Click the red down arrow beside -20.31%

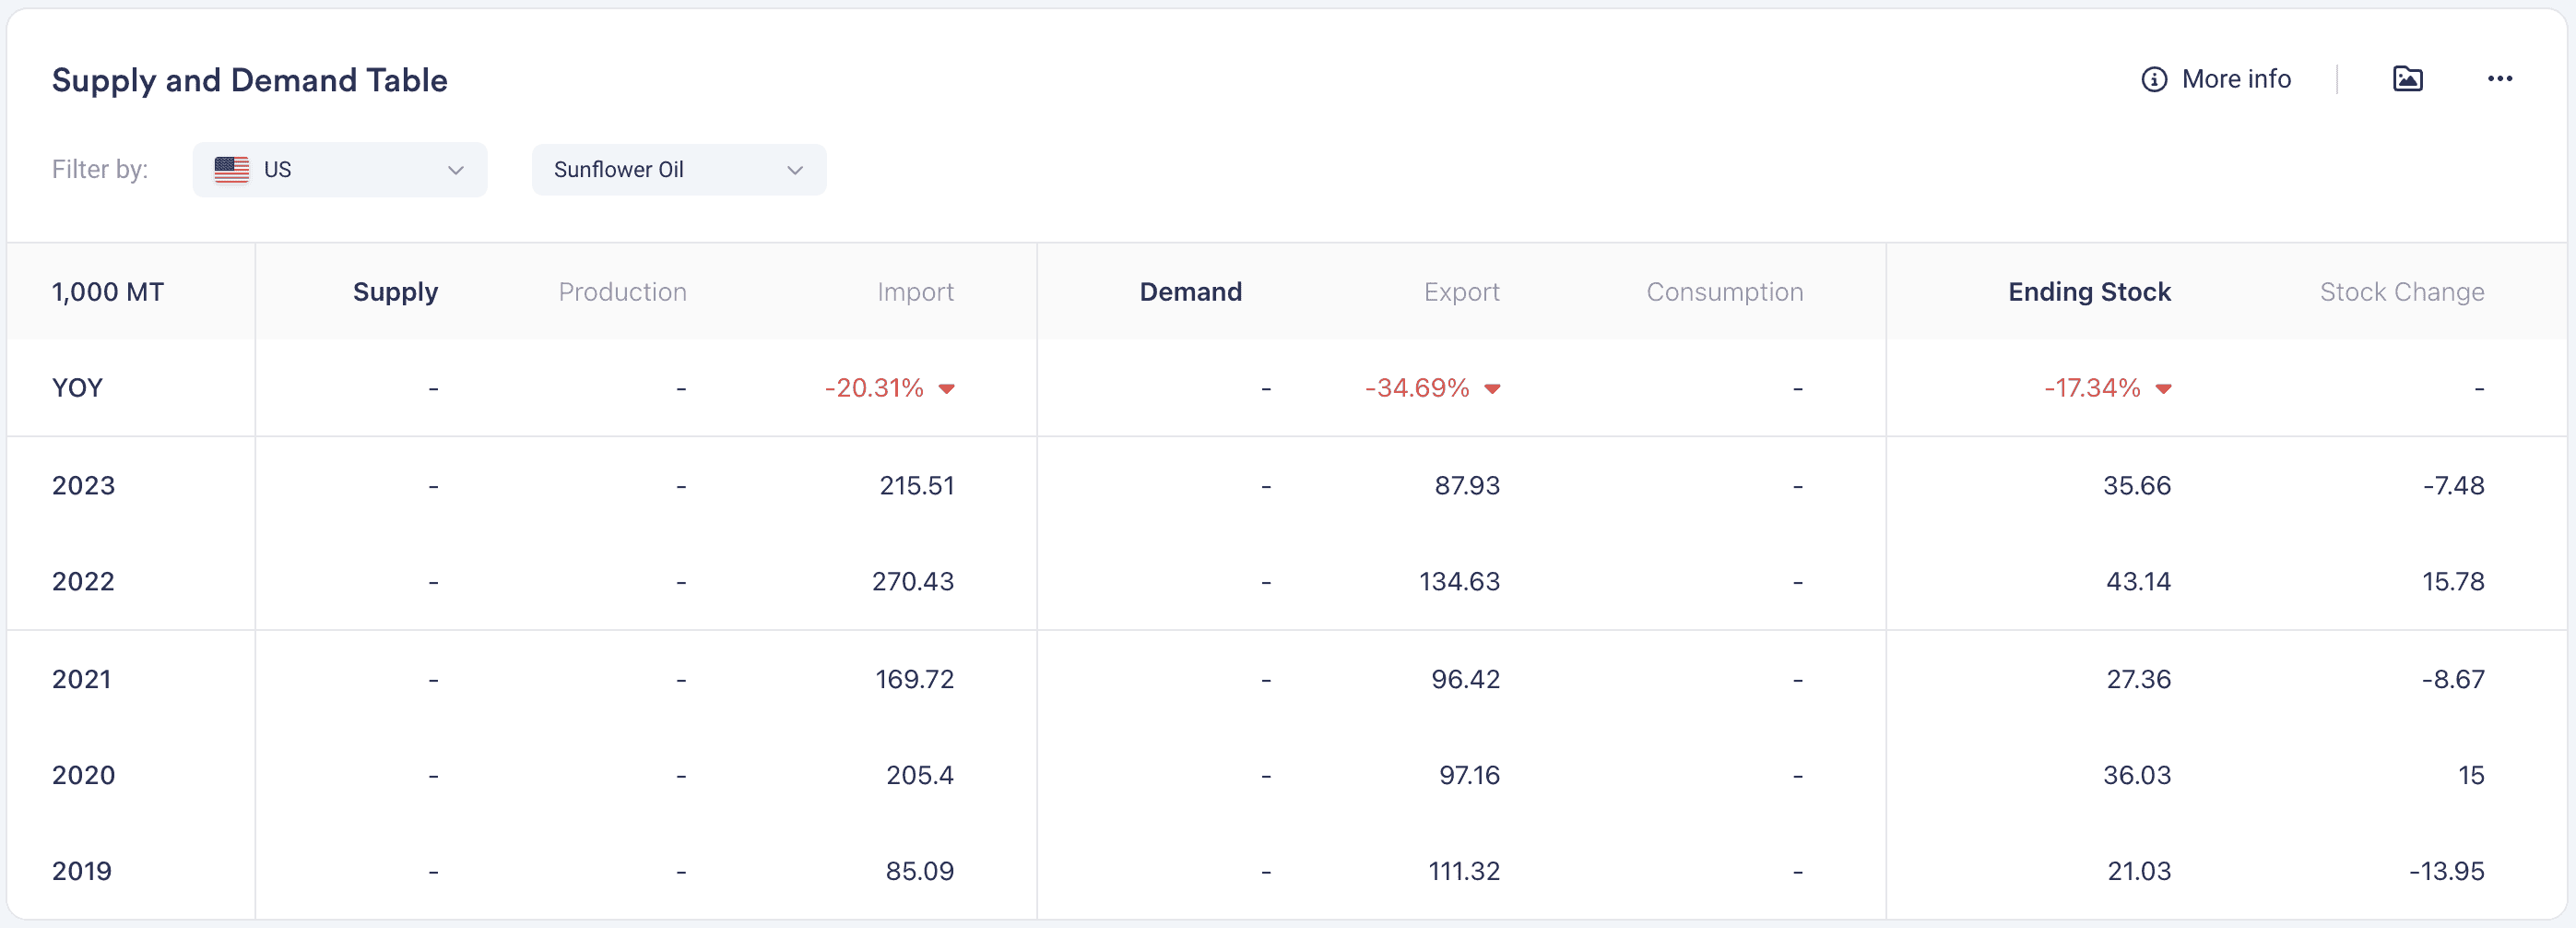coord(946,389)
